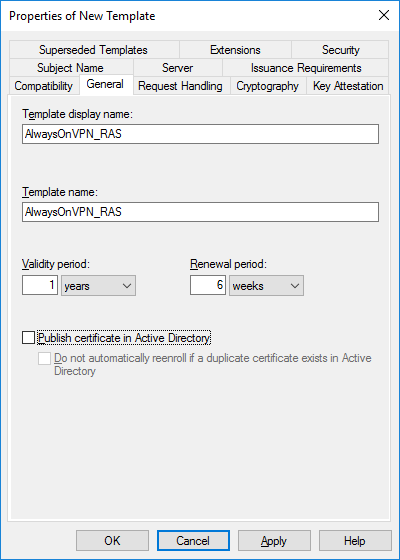Open the Cryptography tab
Viewport: 400px width, 560px height.
[x=268, y=86]
